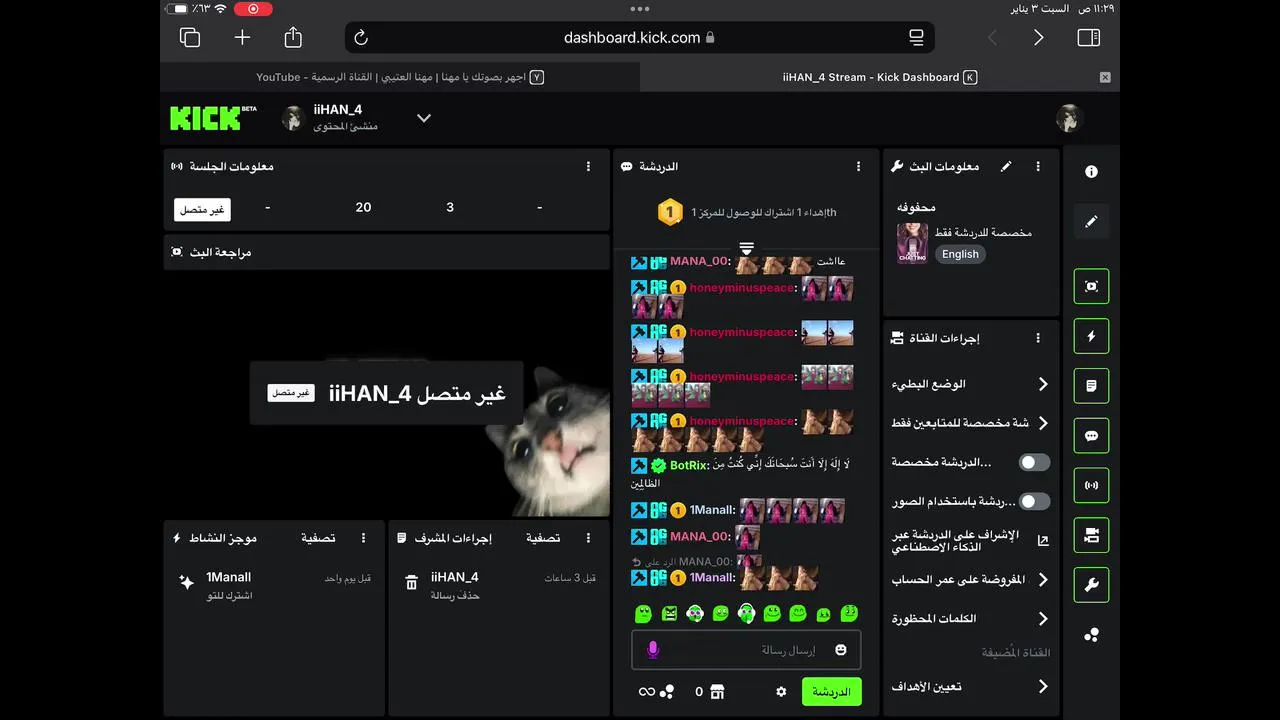Open stream info panel three-dot menu
Image resolution: width=1280 pixels, height=720 pixels.
click(x=1038, y=166)
